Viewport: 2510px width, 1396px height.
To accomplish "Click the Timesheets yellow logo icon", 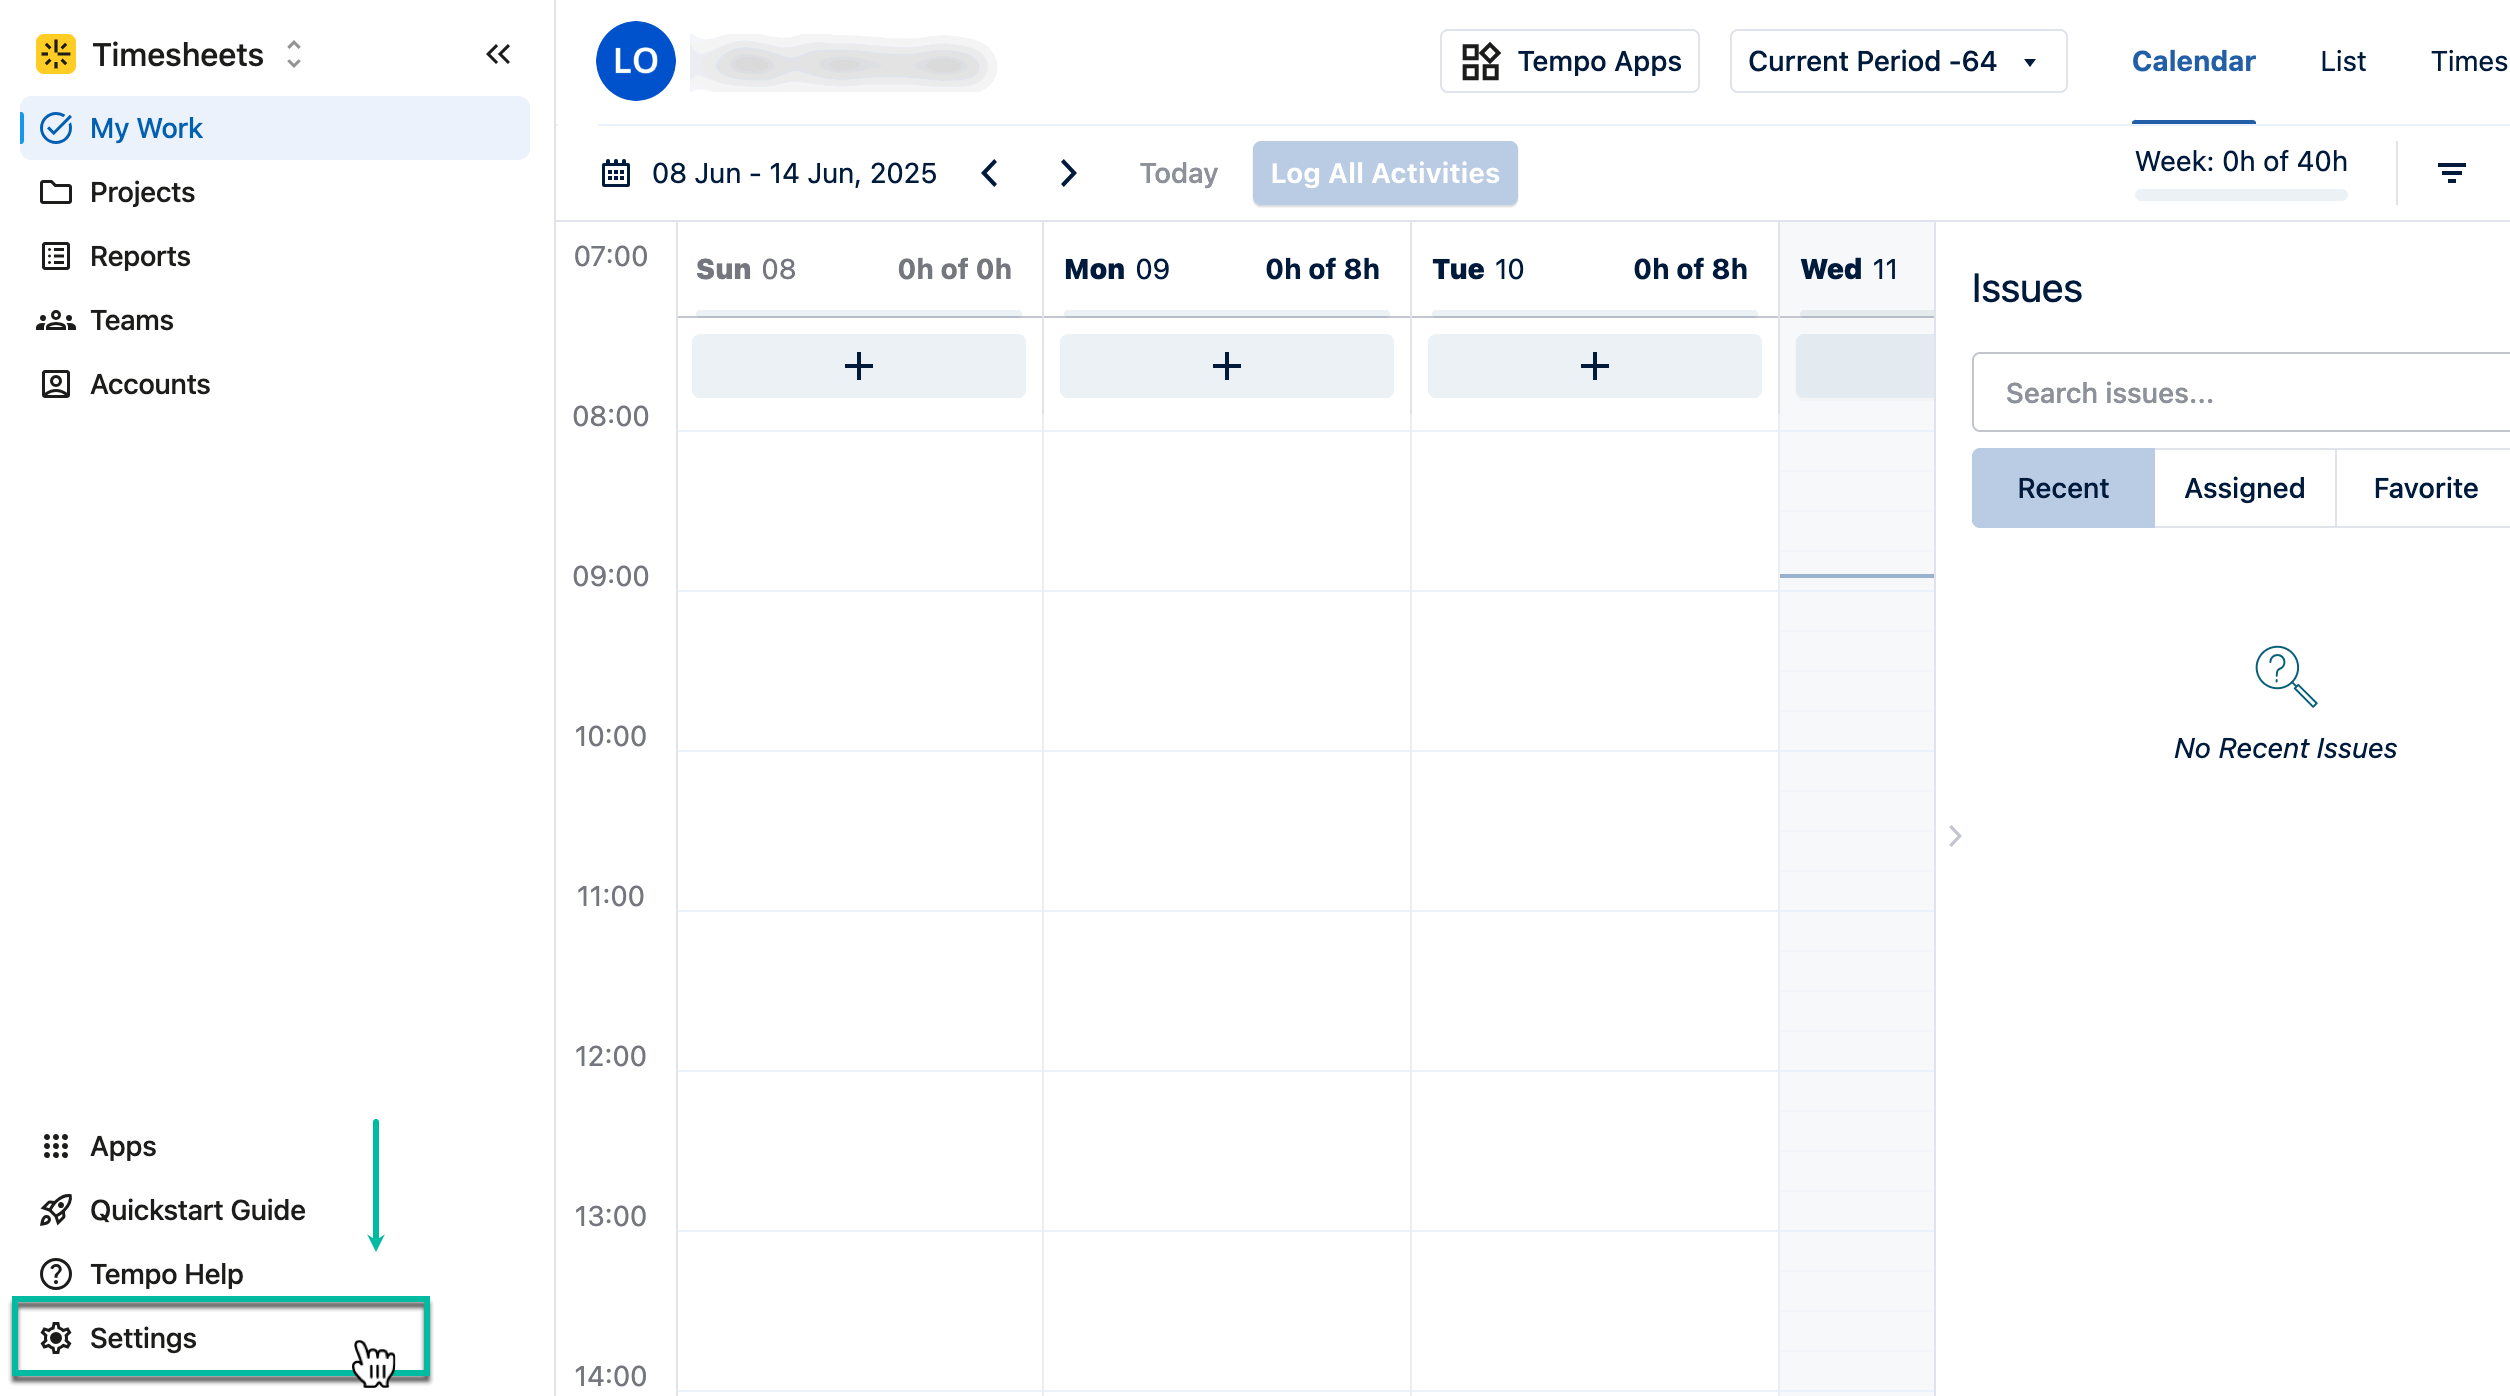I will tap(56, 54).
